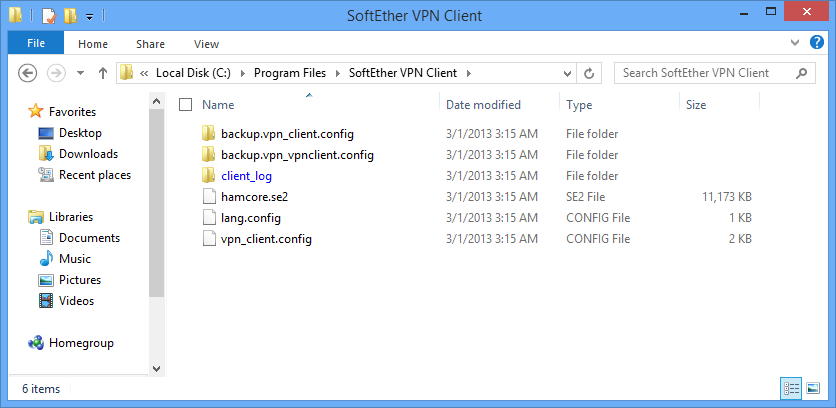Image resolution: width=836 pixels, height=408 pixels.
Task: Switch to the Share ribbon tab
Action: (150, 44)
